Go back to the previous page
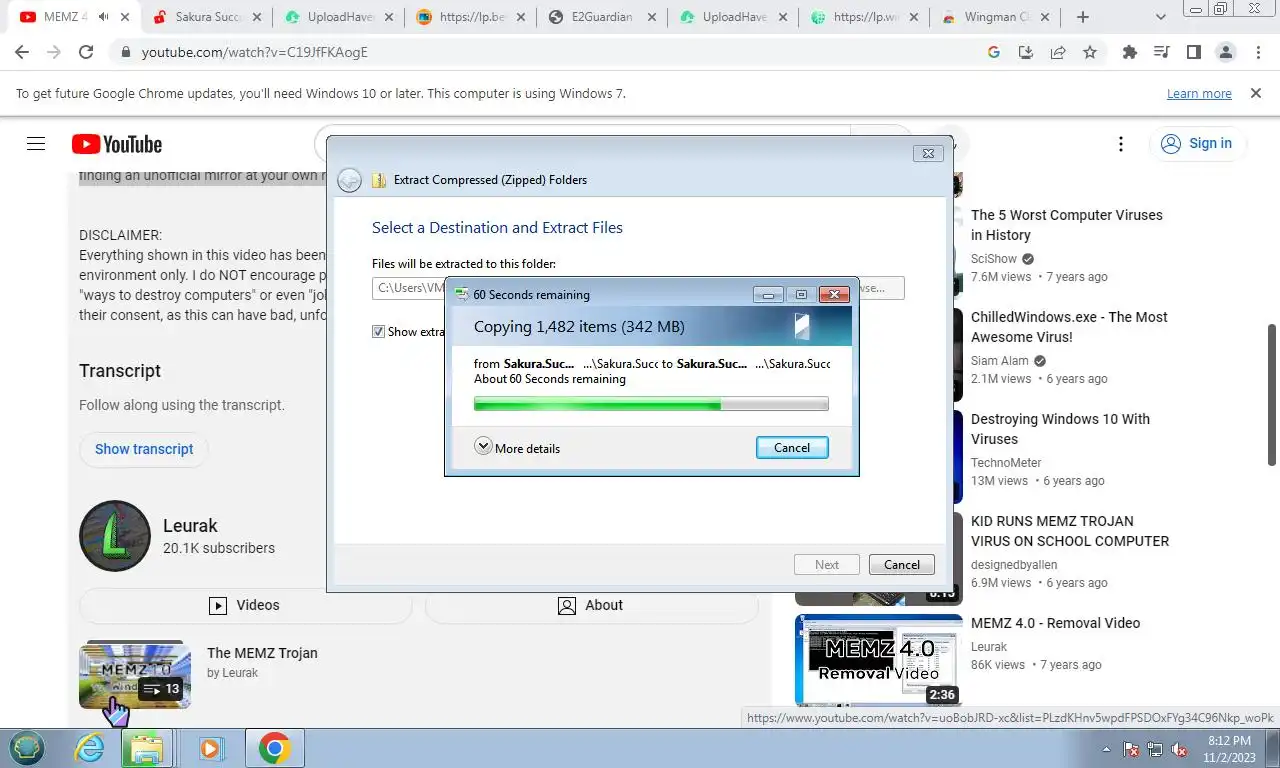 click(x=22, y=52)
